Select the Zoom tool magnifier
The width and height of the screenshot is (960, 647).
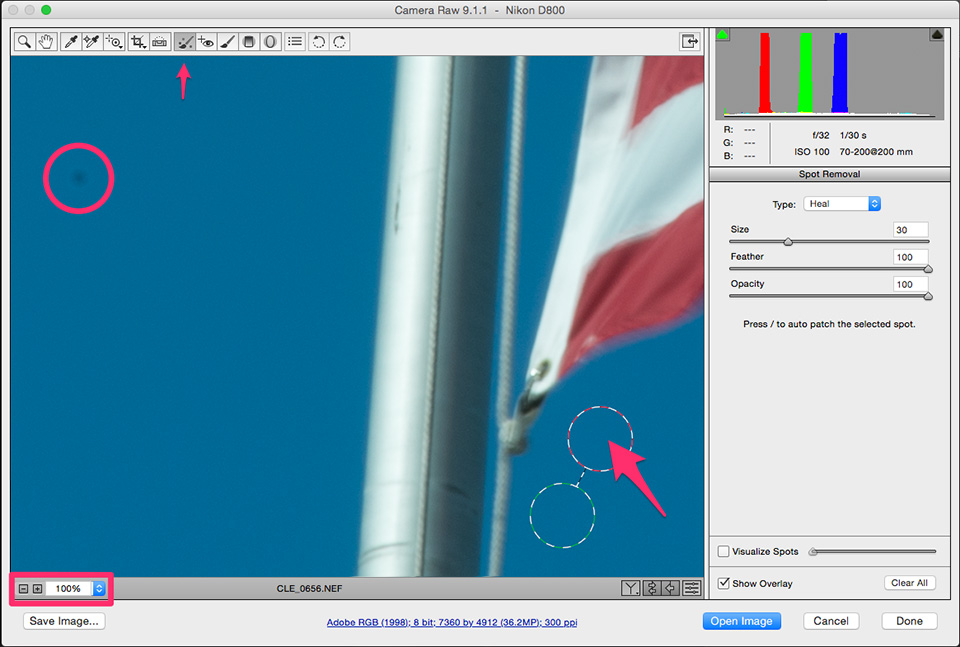coord(24,42)
